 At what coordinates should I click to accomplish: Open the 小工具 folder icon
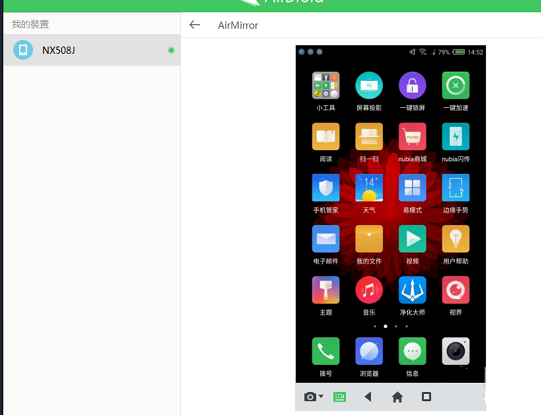pos(326,86)
